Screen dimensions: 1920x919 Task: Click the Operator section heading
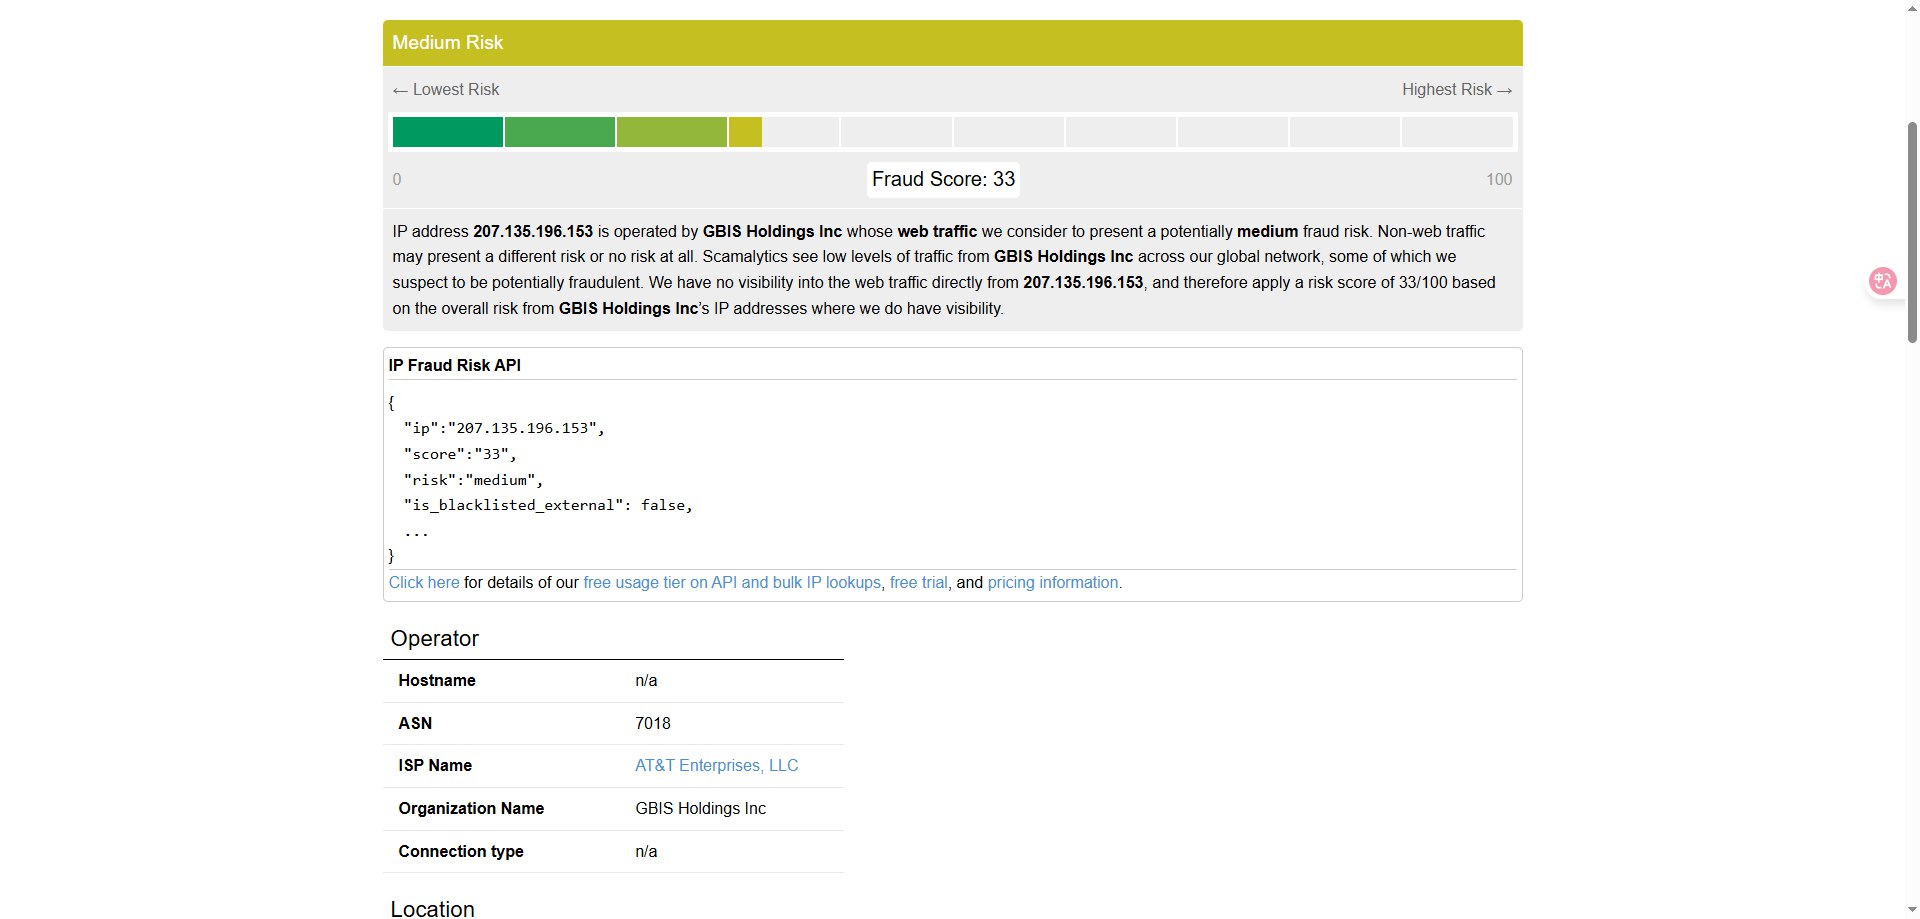(x=435, y=639)
